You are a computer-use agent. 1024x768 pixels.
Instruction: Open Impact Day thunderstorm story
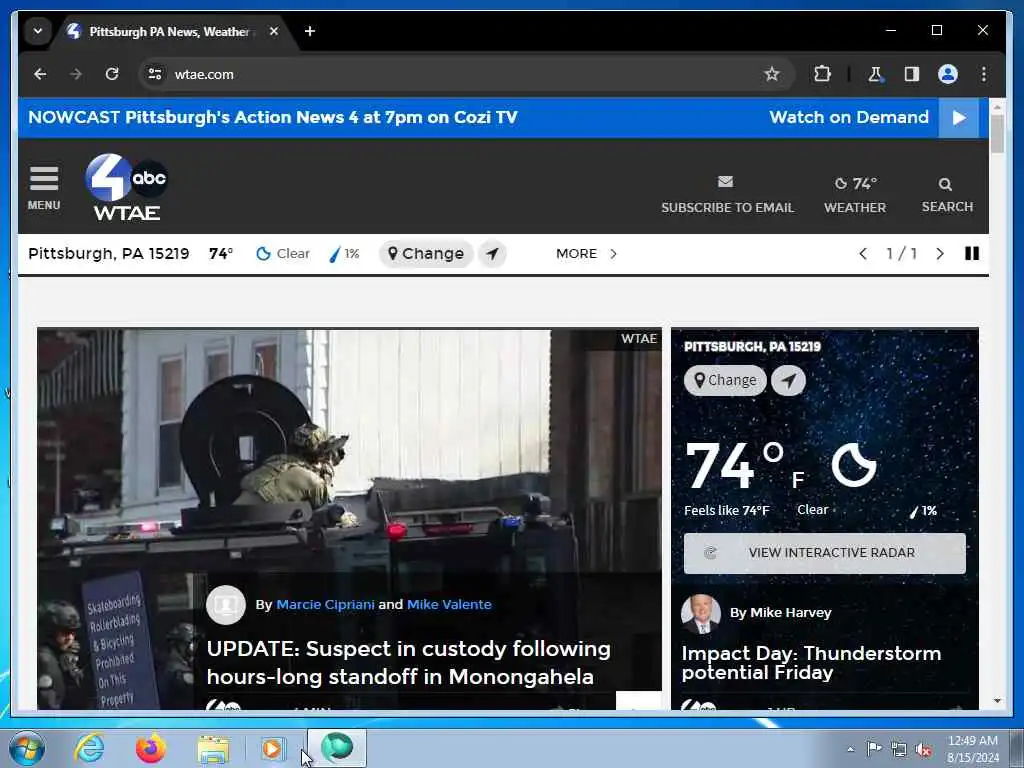(811, 663)
